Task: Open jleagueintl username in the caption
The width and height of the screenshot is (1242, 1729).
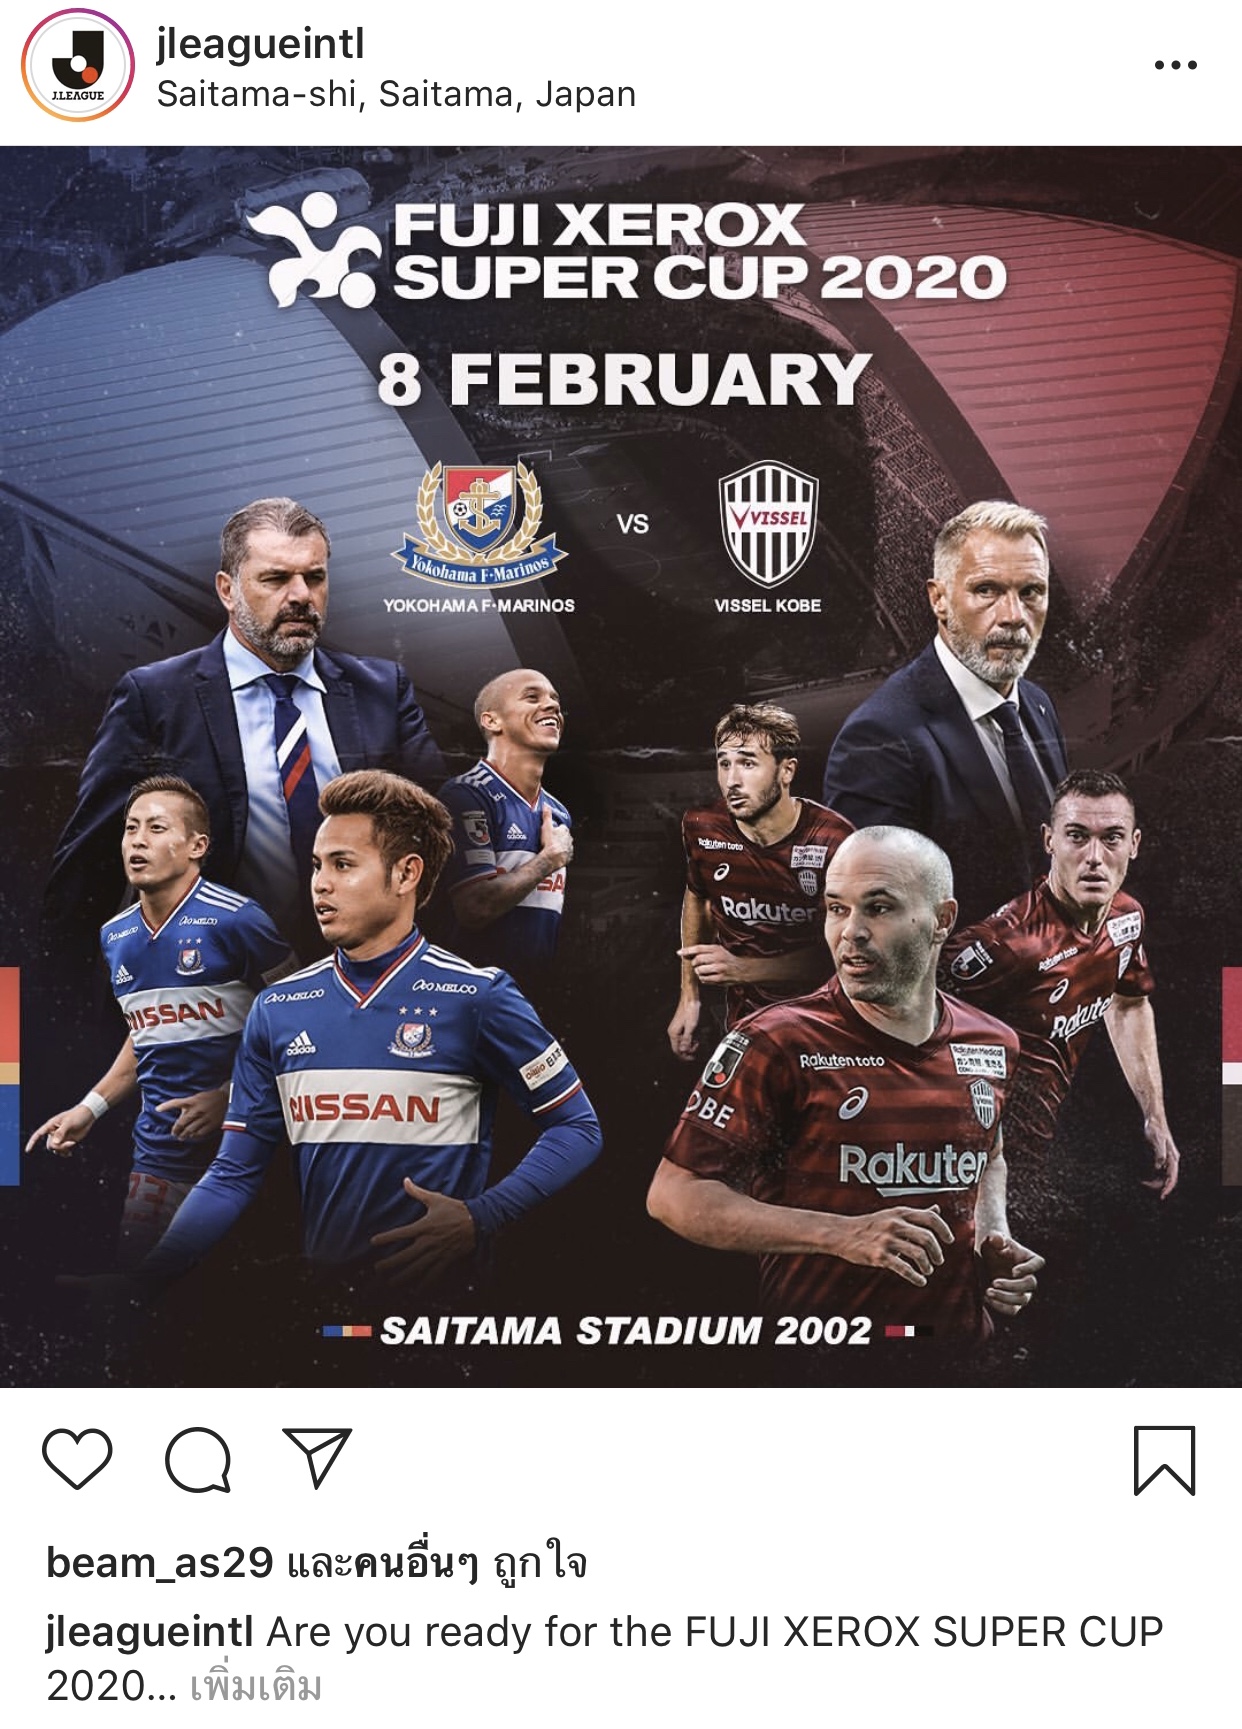Action: (x=149, y=1631)
